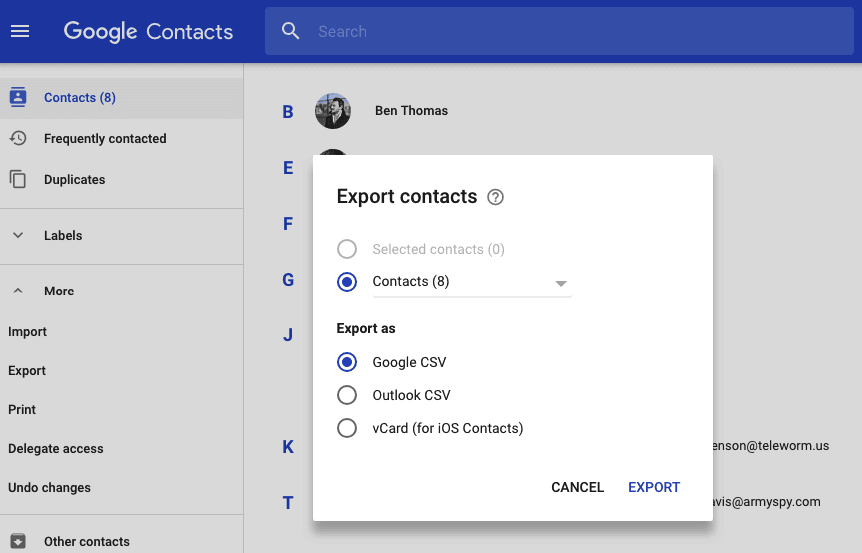The width and height of the screenshot is (862, 553).
Task: Click Ben Thomas avatar photo
Action: pos(333,111)
